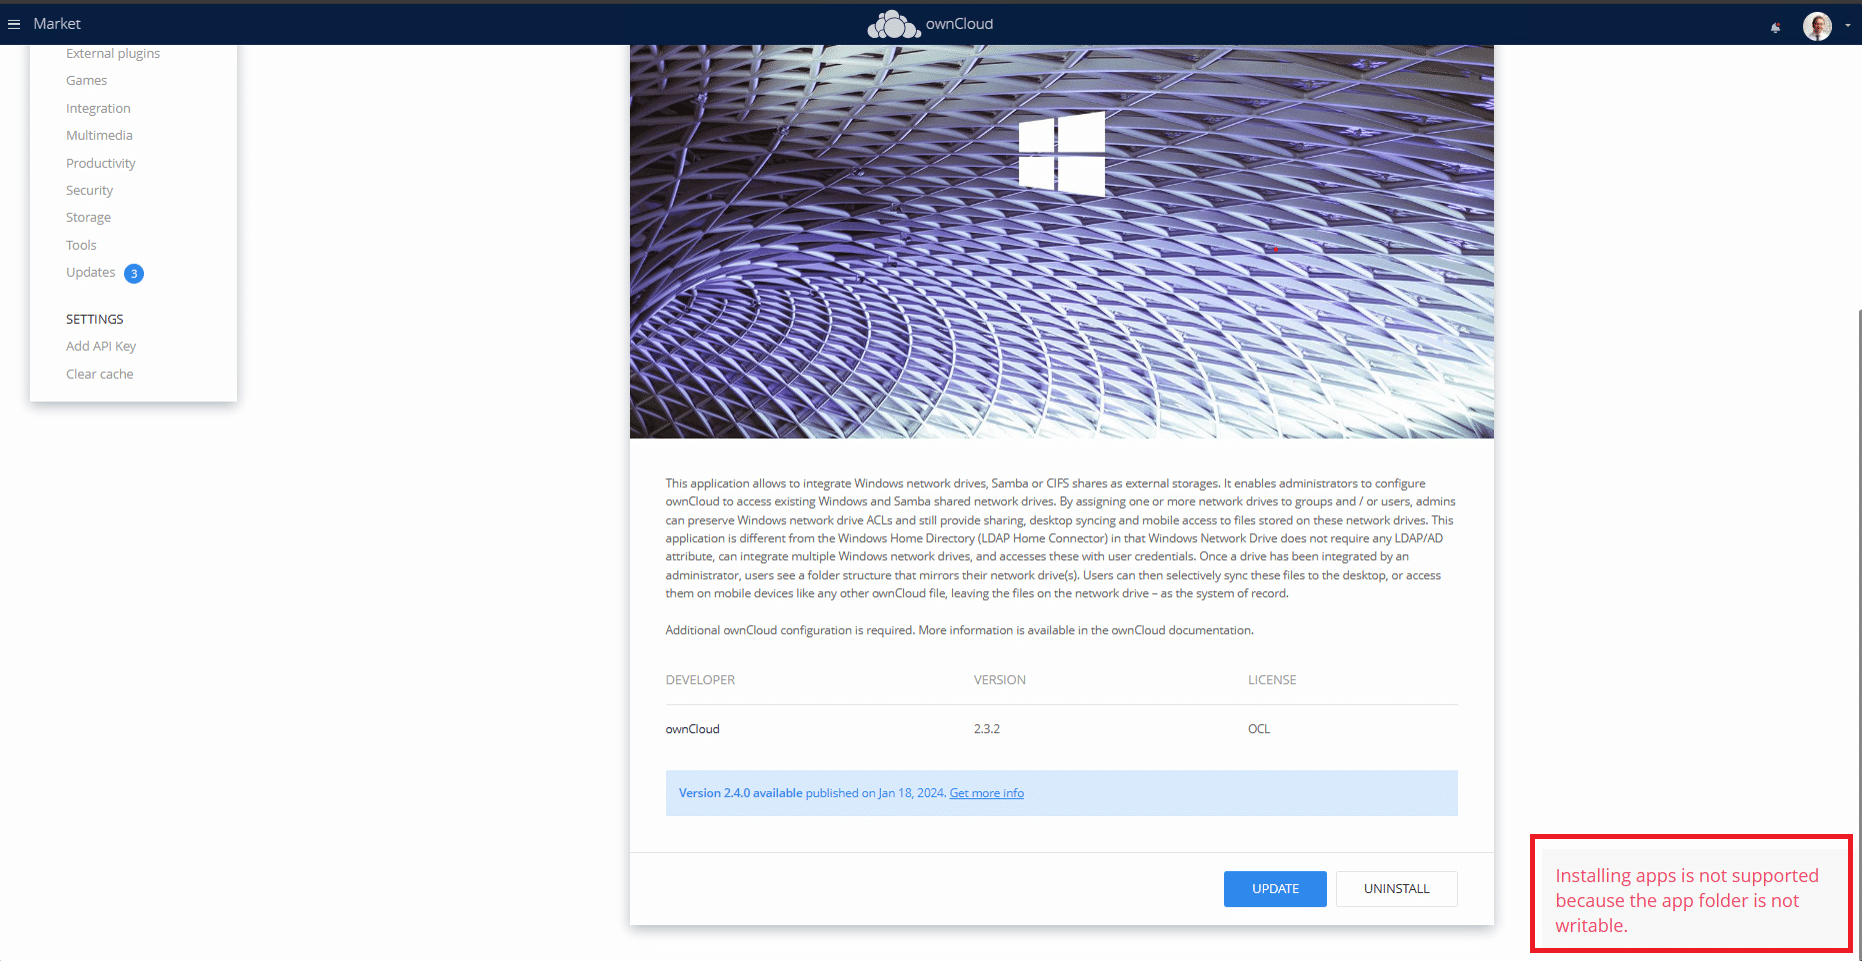Open the hamburger app menu
This screenshot has width=1862, height=961.
click(x=14, y=24)
